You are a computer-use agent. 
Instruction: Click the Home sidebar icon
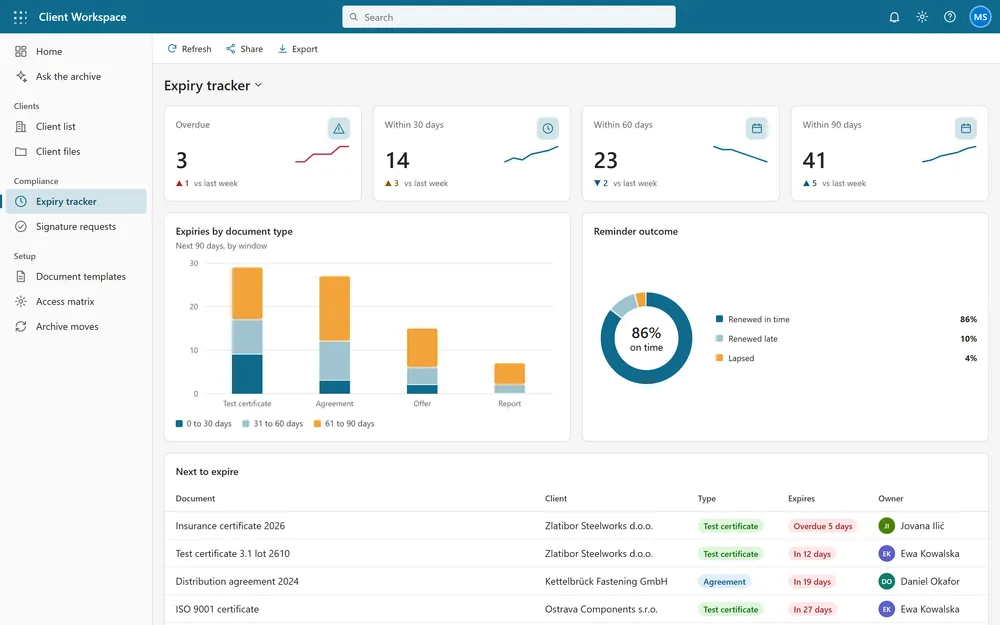point(21,52)
